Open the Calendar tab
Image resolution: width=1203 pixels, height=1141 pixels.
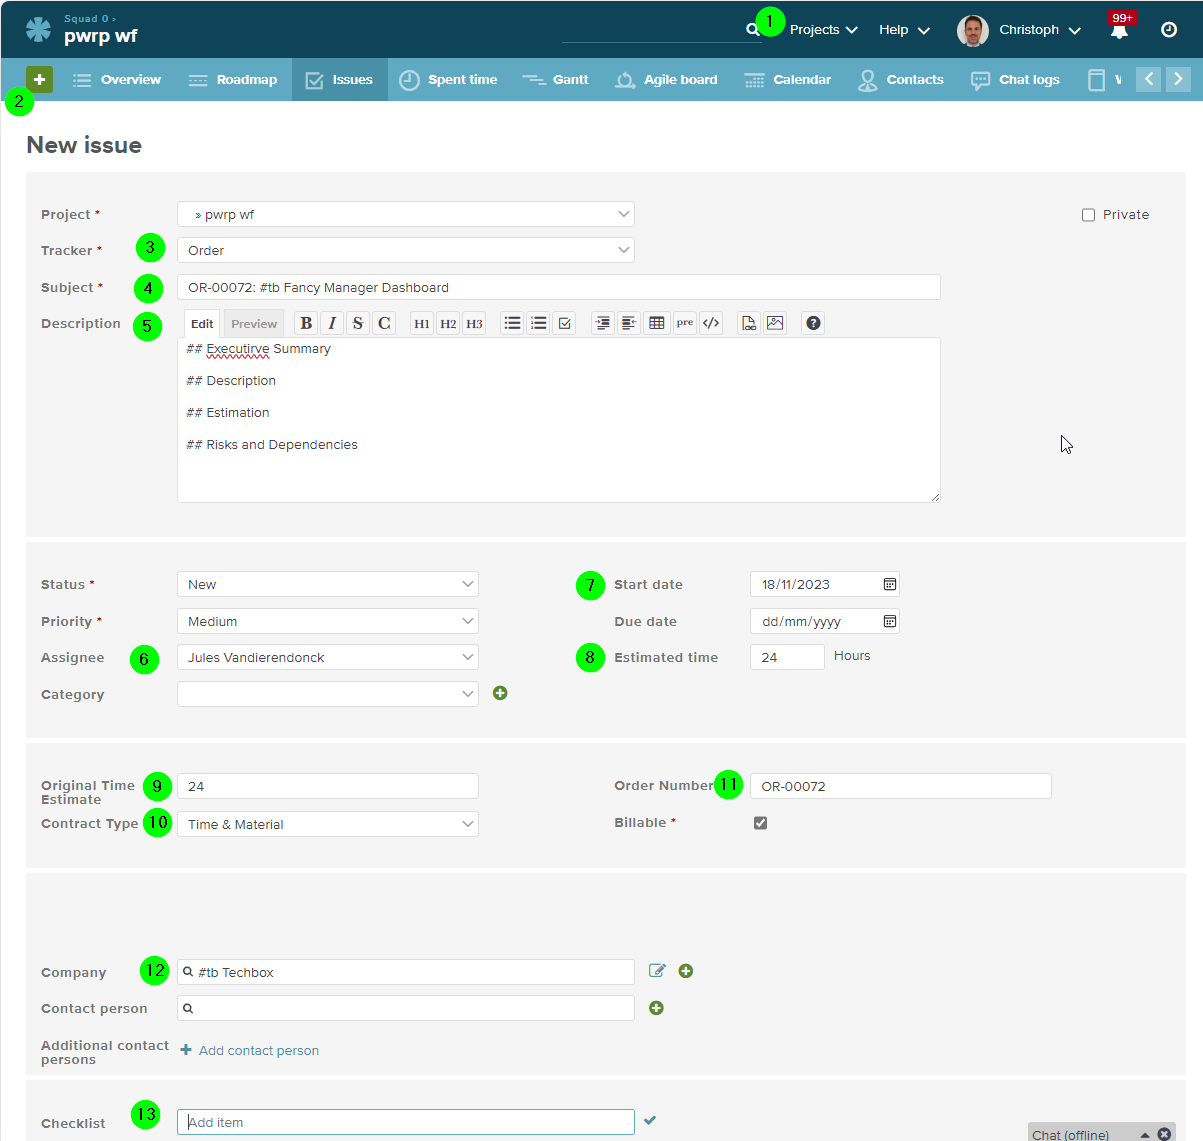click(x=787, y=80)
